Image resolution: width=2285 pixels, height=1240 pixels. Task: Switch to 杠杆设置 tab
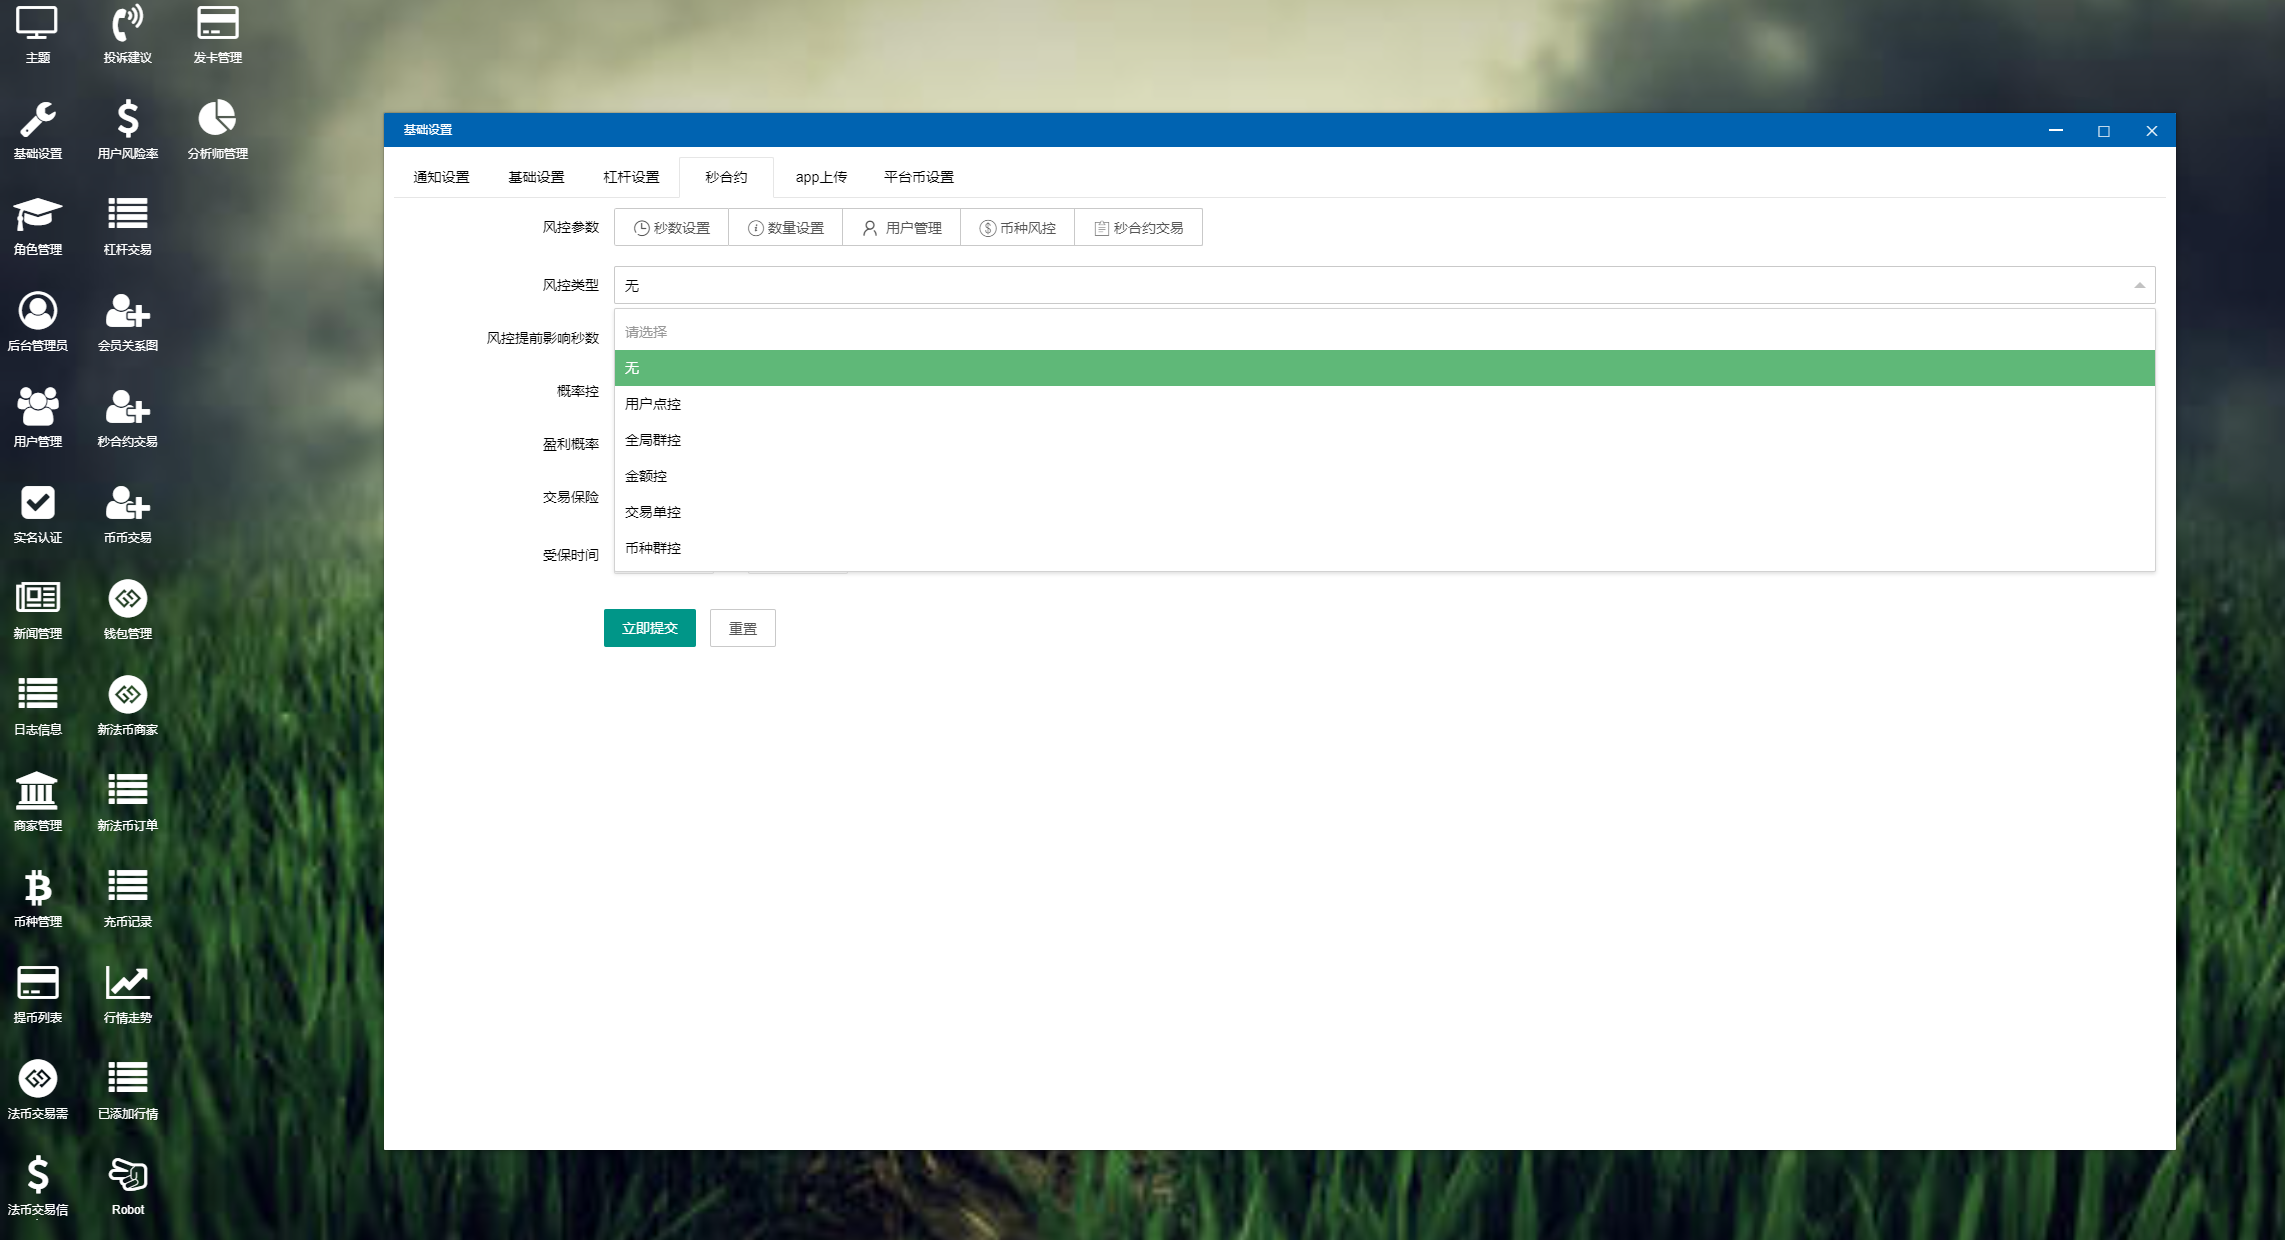coord(630,177)
